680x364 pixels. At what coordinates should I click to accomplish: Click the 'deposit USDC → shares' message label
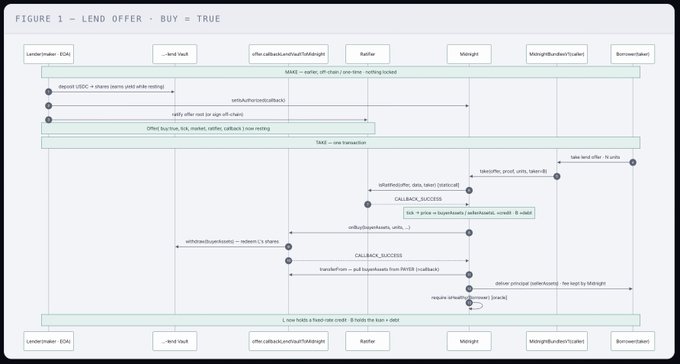(111, 87)
